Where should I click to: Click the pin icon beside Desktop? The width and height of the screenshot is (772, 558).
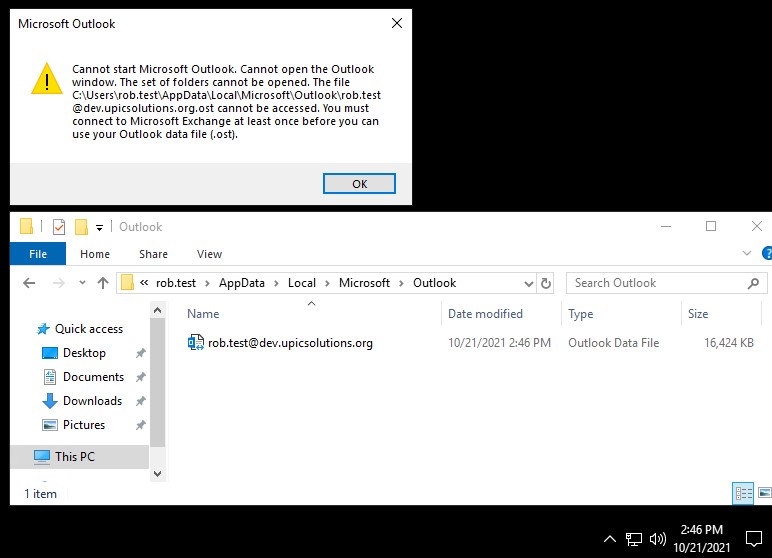tap(140, 353)
